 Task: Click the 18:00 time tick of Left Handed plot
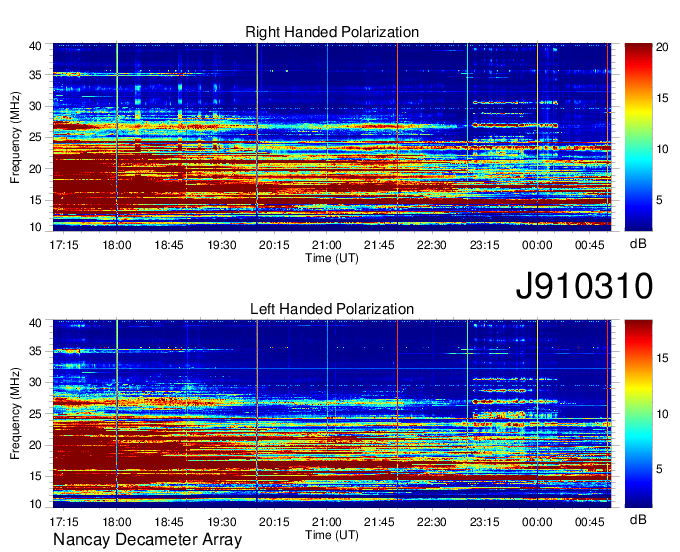117,522
